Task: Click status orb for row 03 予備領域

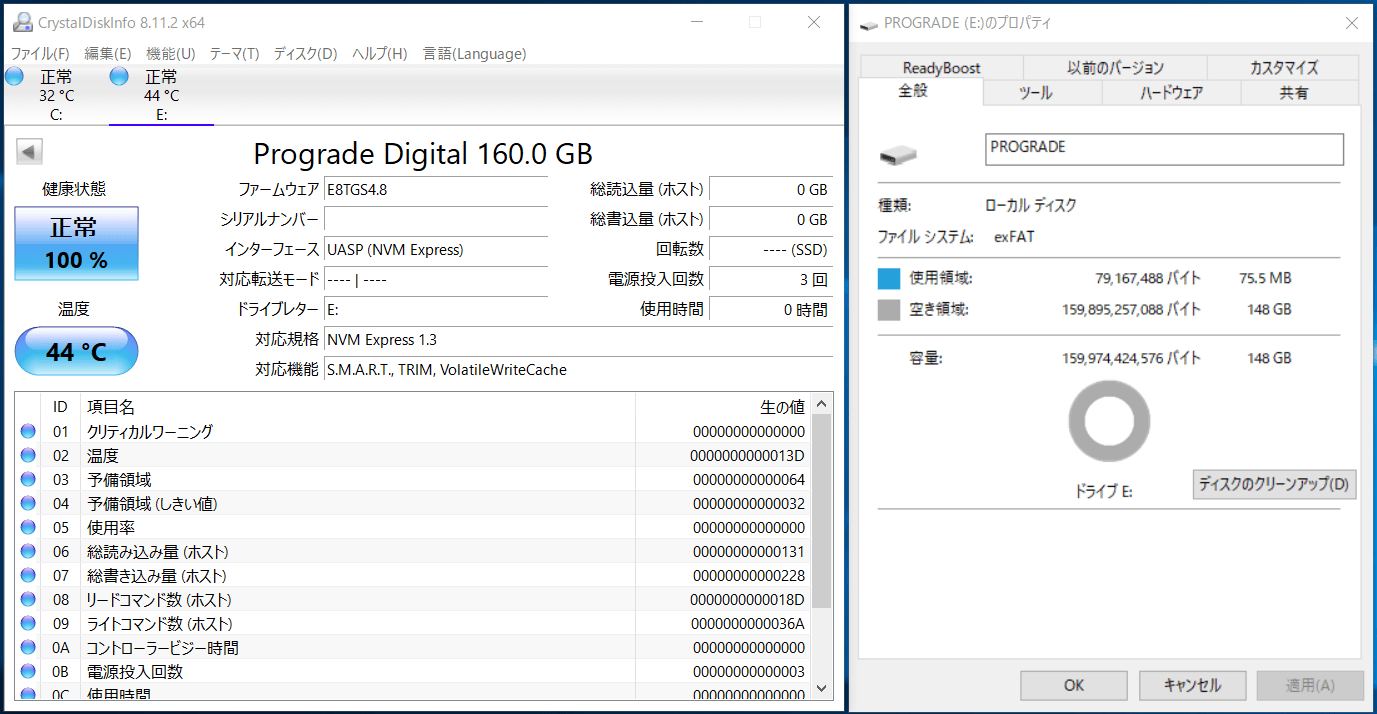Action: click(x=28, y=480)
